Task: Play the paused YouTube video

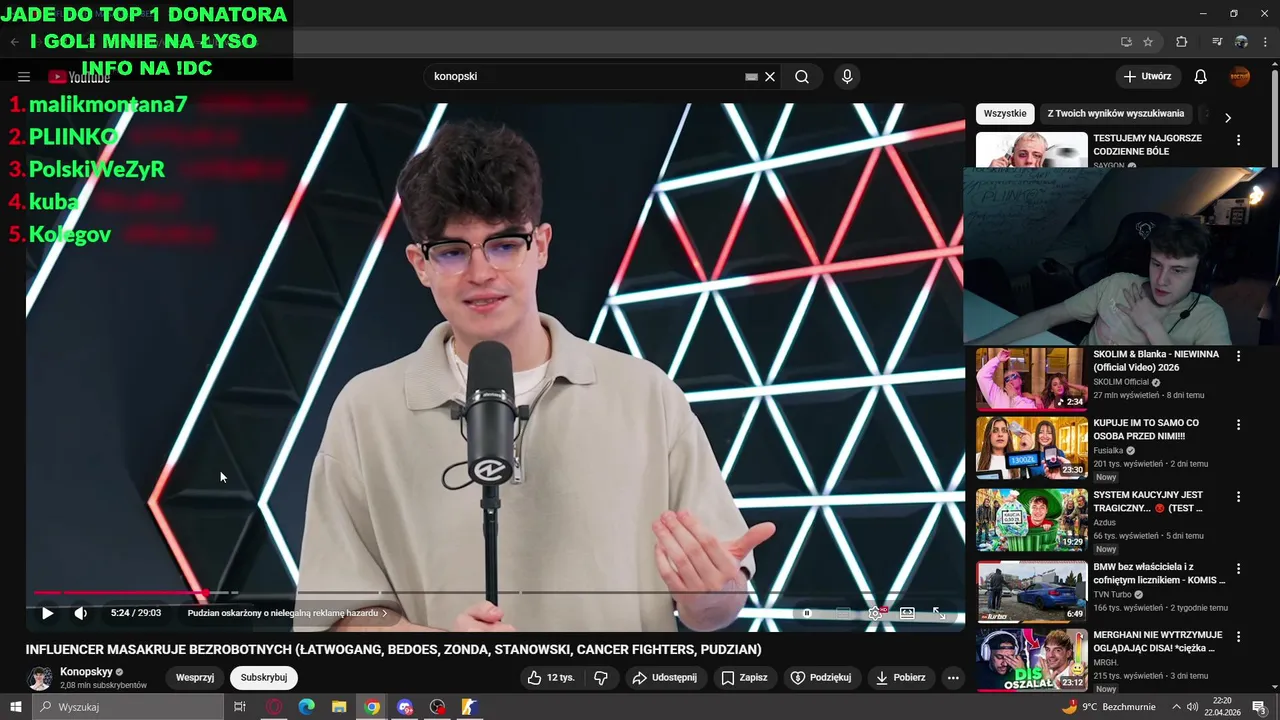Action: [47, 613]
